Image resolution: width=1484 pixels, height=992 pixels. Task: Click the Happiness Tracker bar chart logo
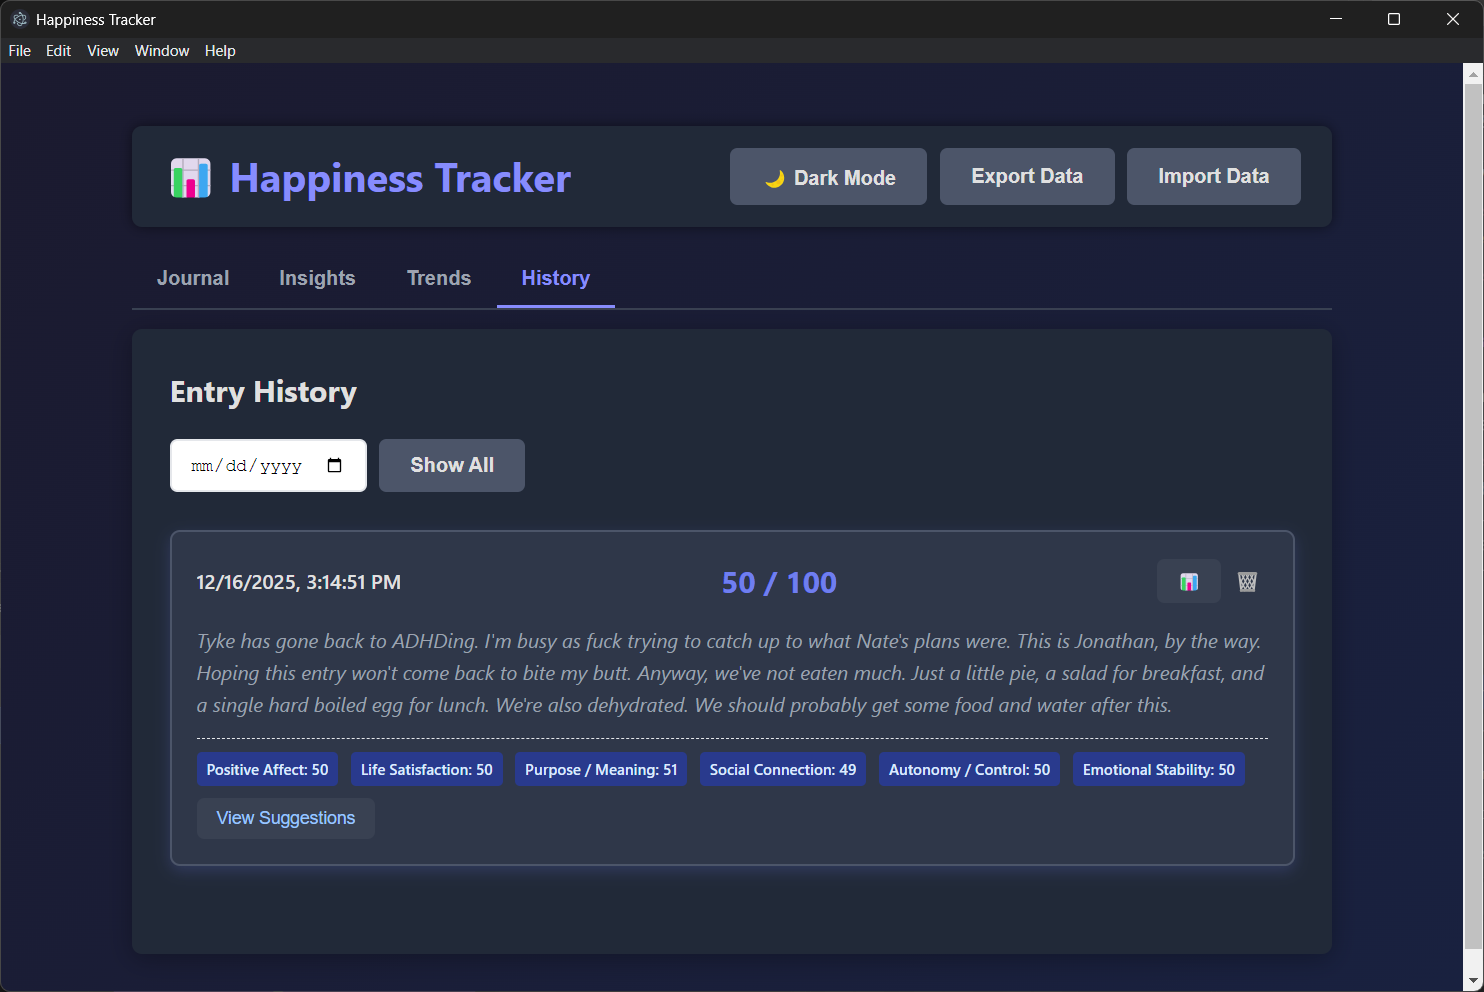click(x=190, y=178)
